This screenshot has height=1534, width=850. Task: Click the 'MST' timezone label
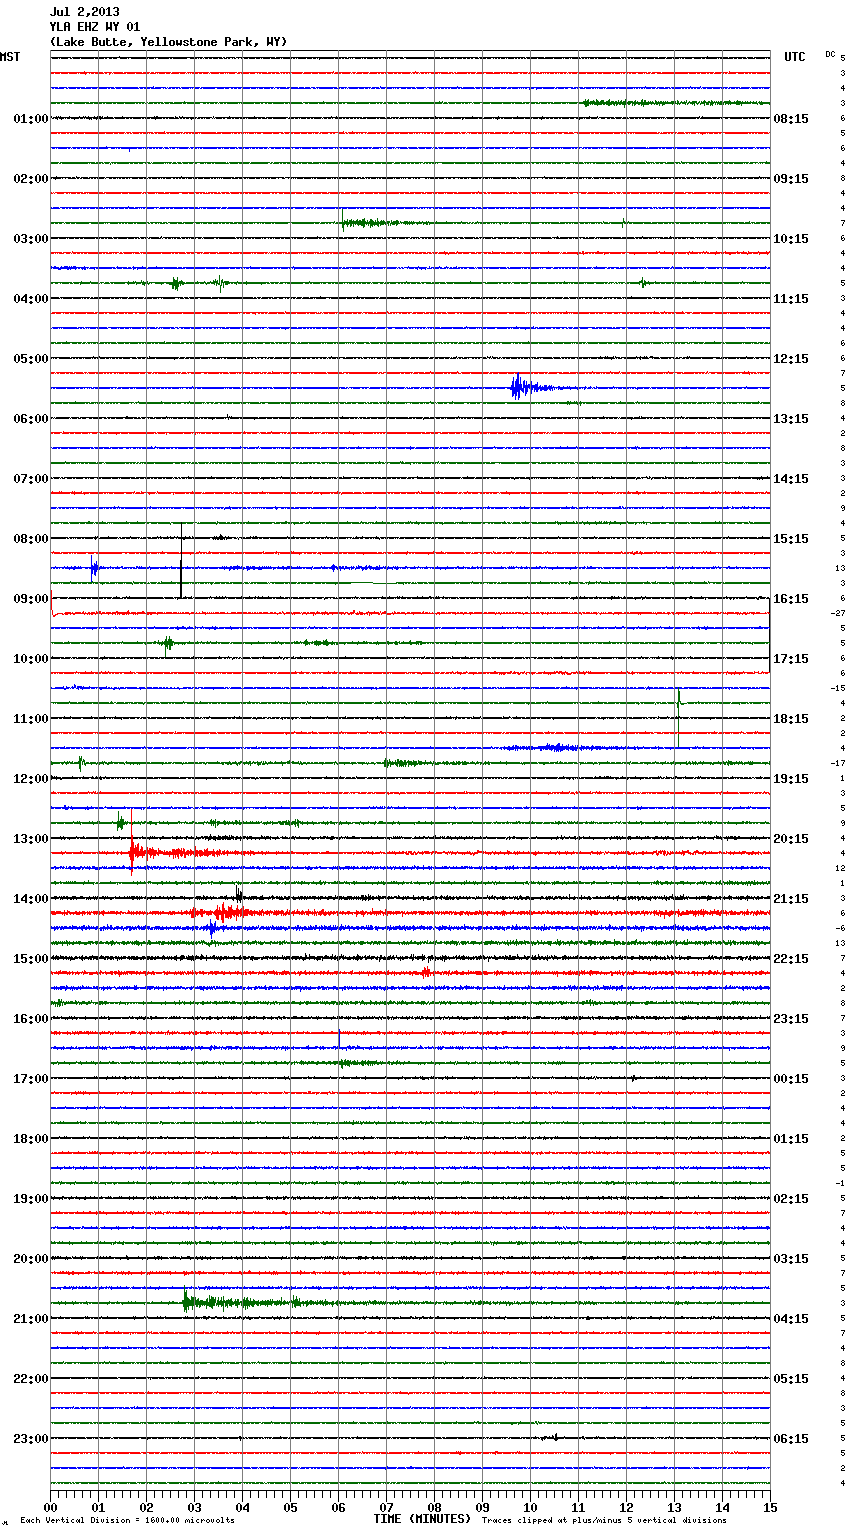tap(10, 57)
